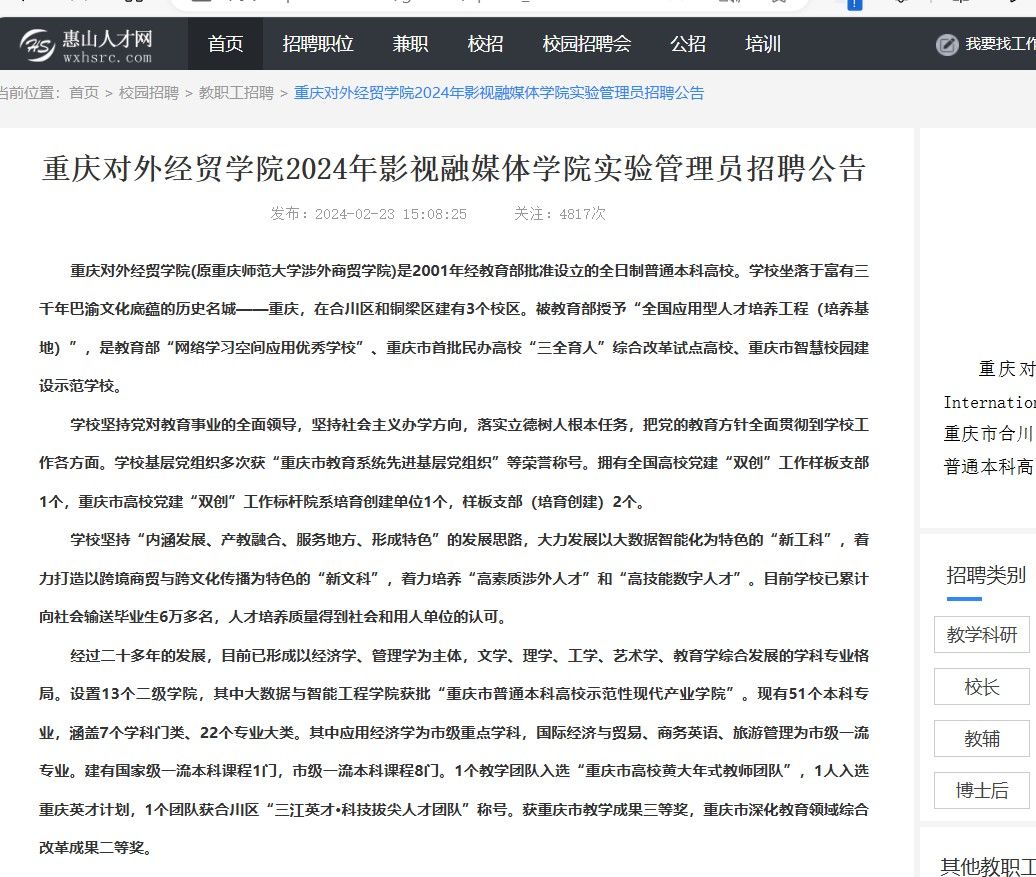Screen dimensions: 1036x877
Task: Click the 惠山人才网 HS logo
Action: click(x=37, y=45)
